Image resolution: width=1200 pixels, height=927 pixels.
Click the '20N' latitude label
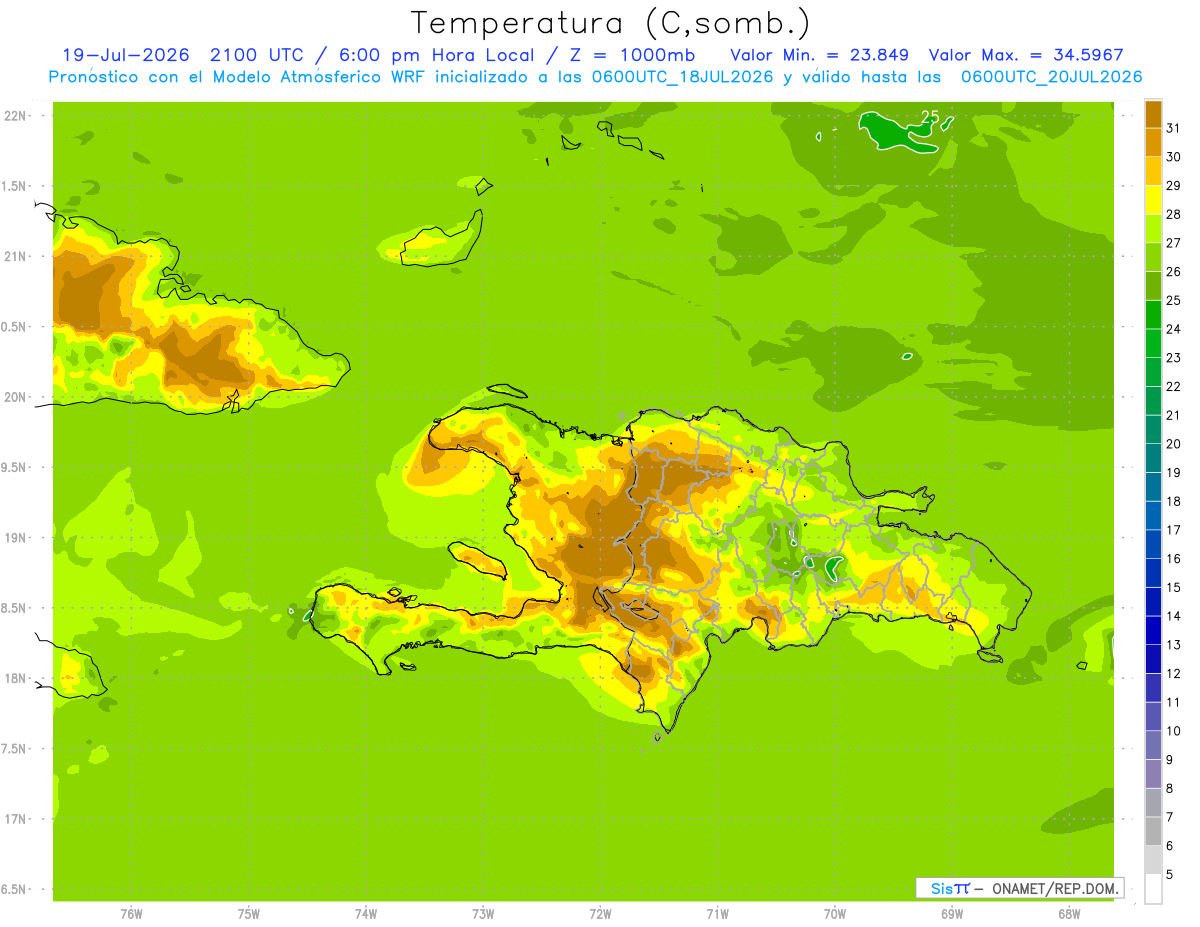point(16,397)
